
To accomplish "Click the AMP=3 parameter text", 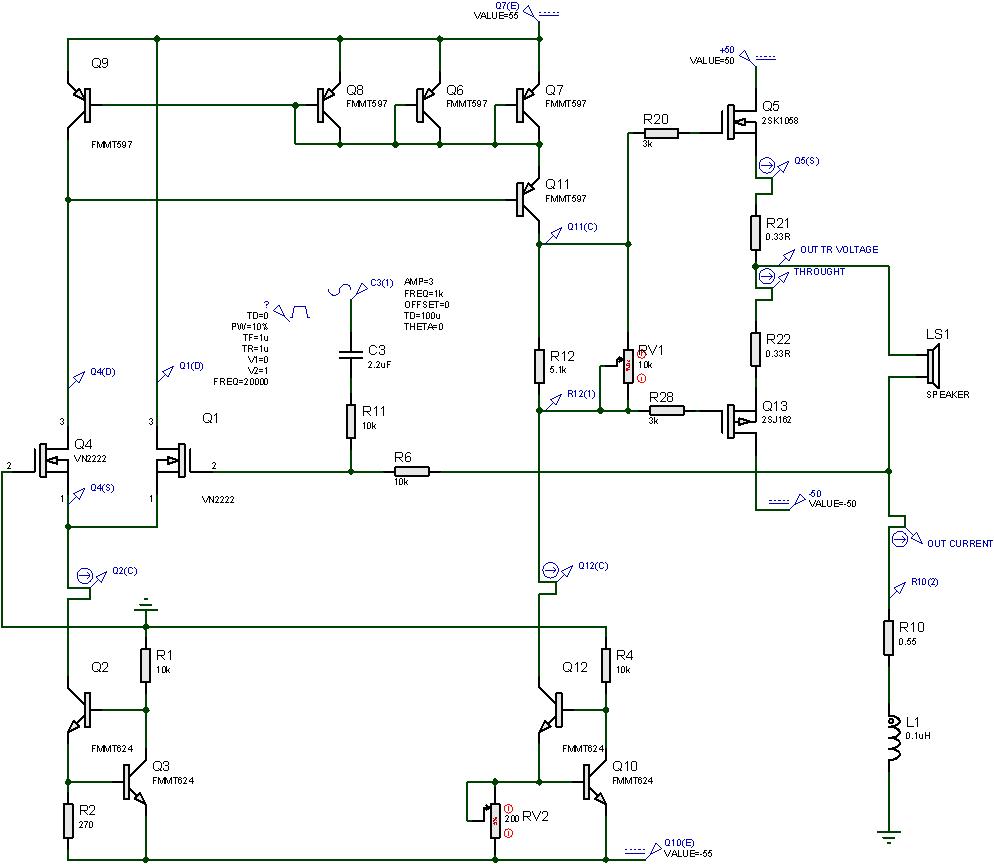I will [418, 281].
